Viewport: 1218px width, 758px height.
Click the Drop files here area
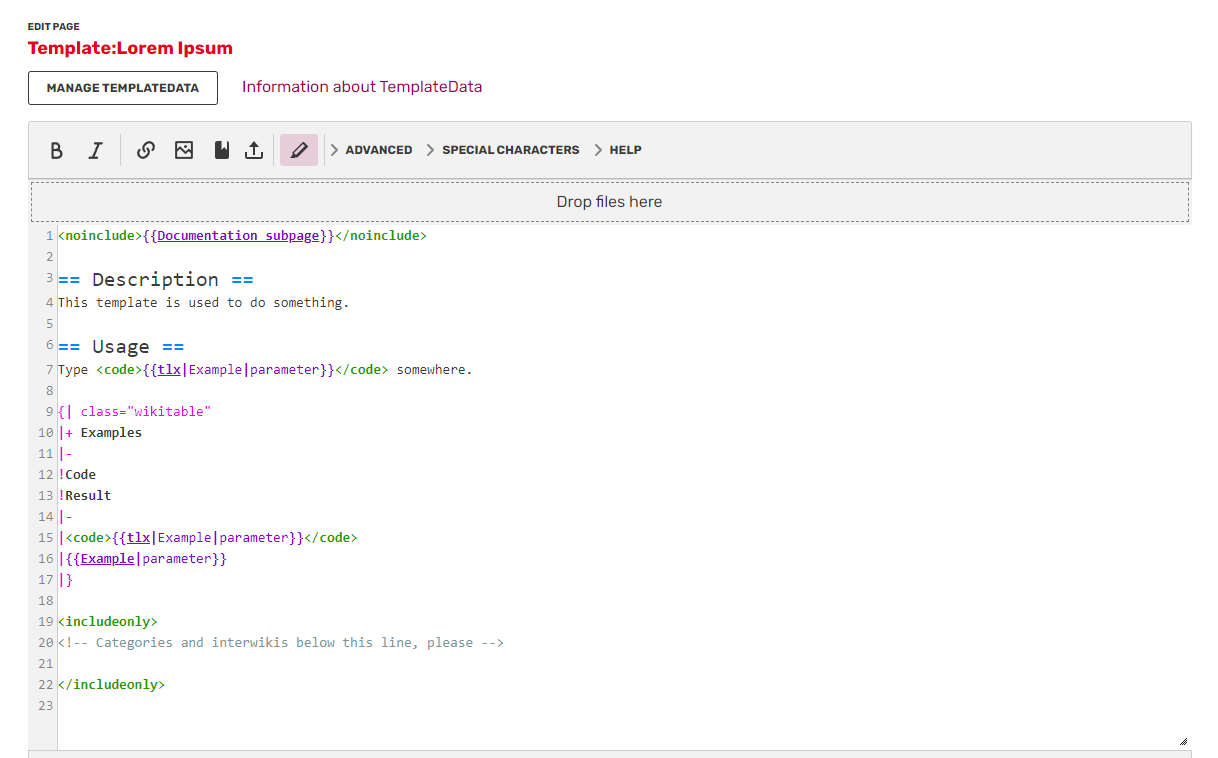pyautogui.click(x=609, y=202)
